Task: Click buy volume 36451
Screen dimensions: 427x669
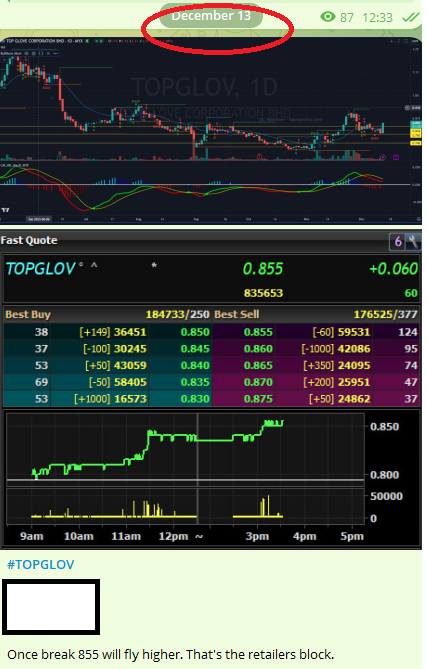Action: tap(130, 332)
